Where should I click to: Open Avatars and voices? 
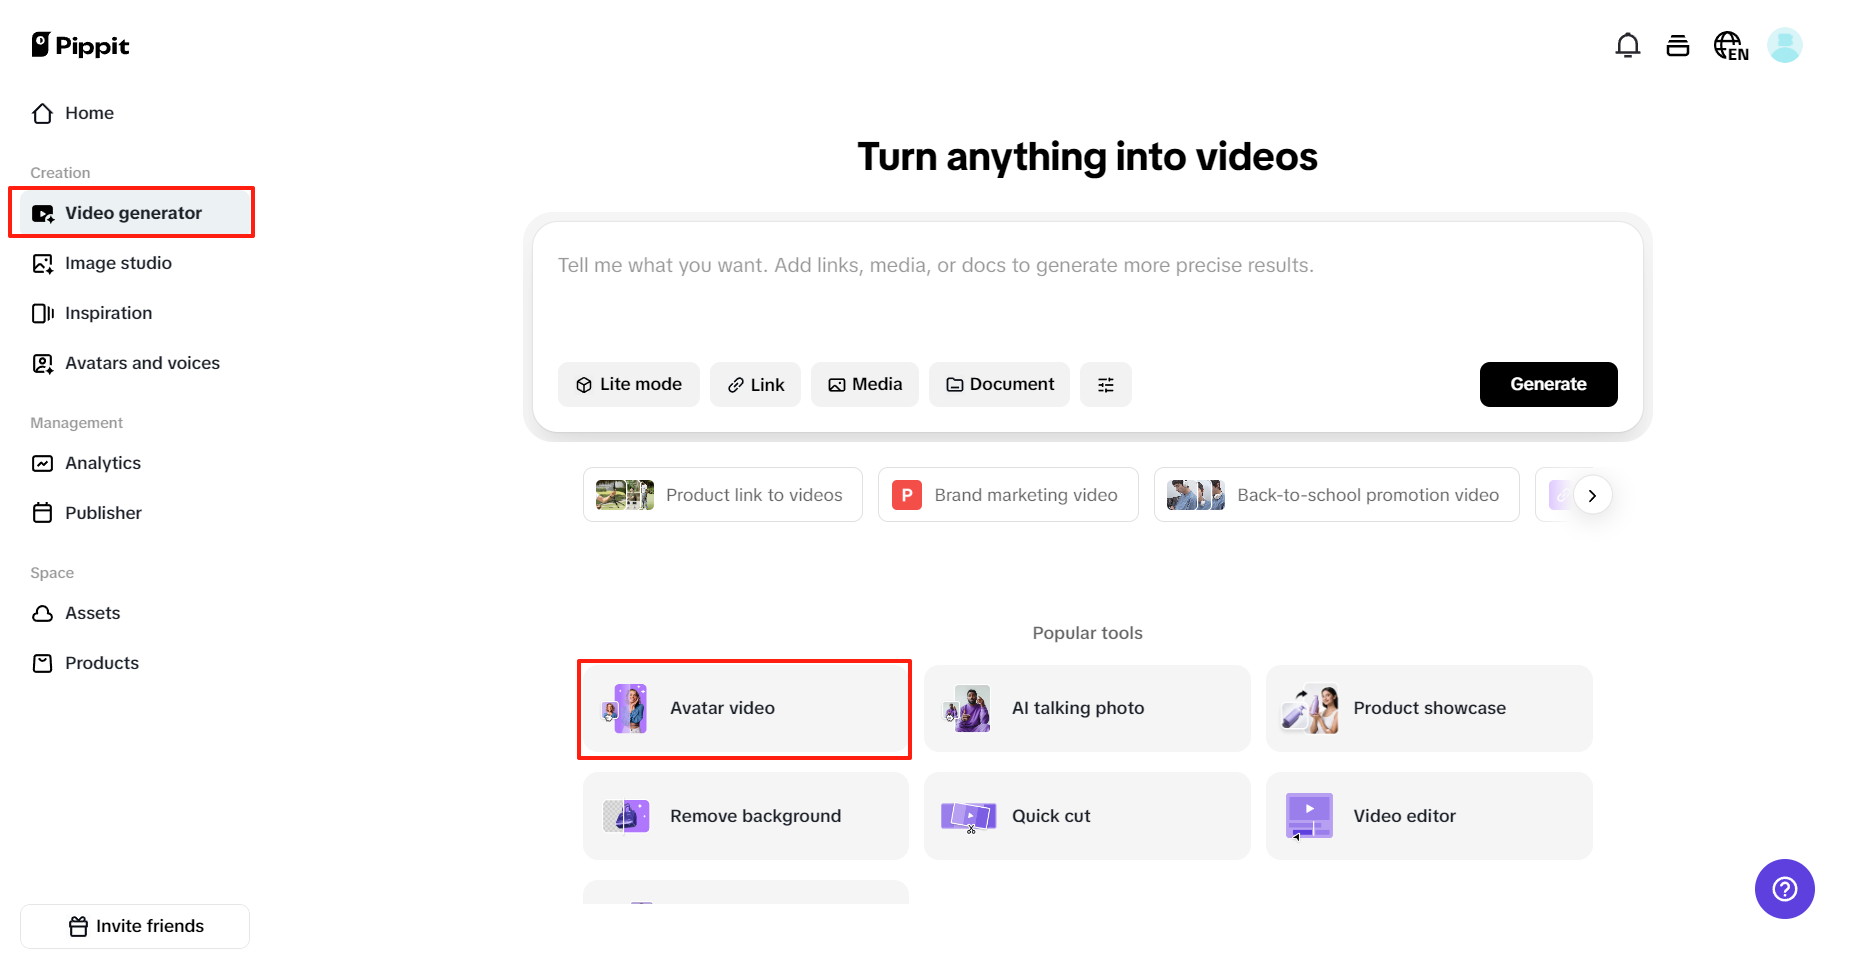(x=142, y=363)
